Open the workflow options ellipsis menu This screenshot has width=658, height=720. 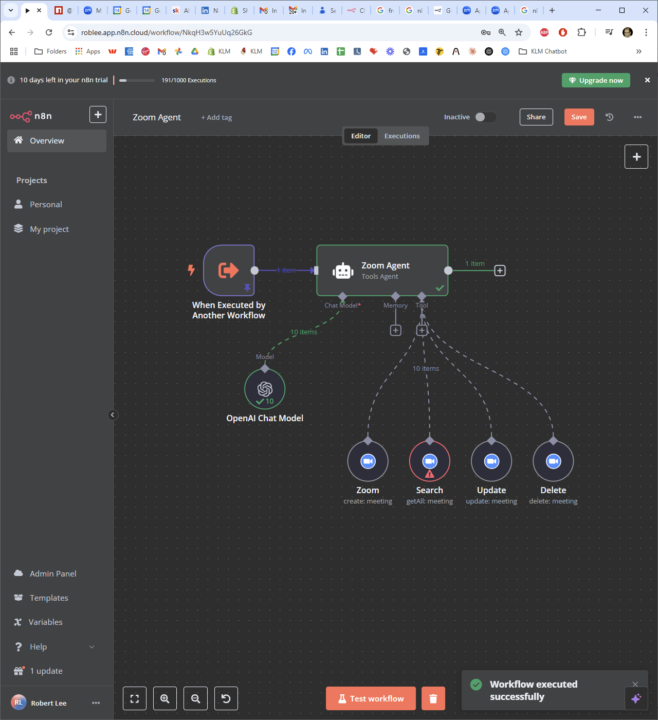coord(637,117)
